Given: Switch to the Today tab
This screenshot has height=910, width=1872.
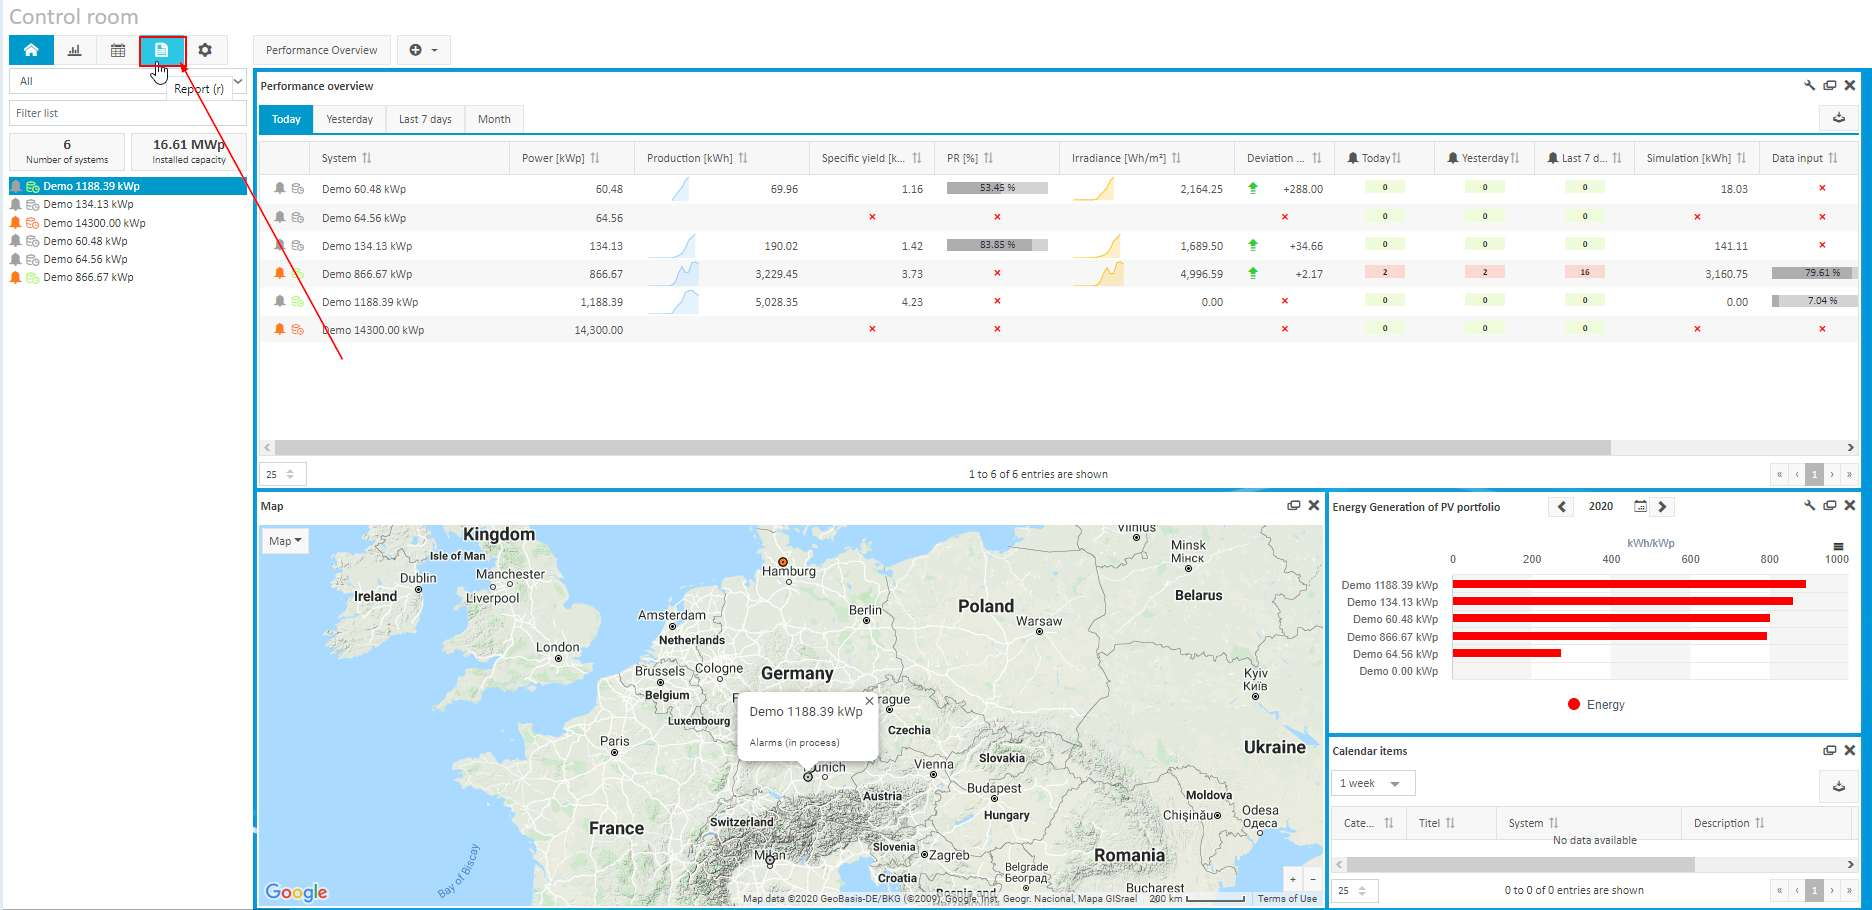Looking at the screenshot, I should [286, 119].
